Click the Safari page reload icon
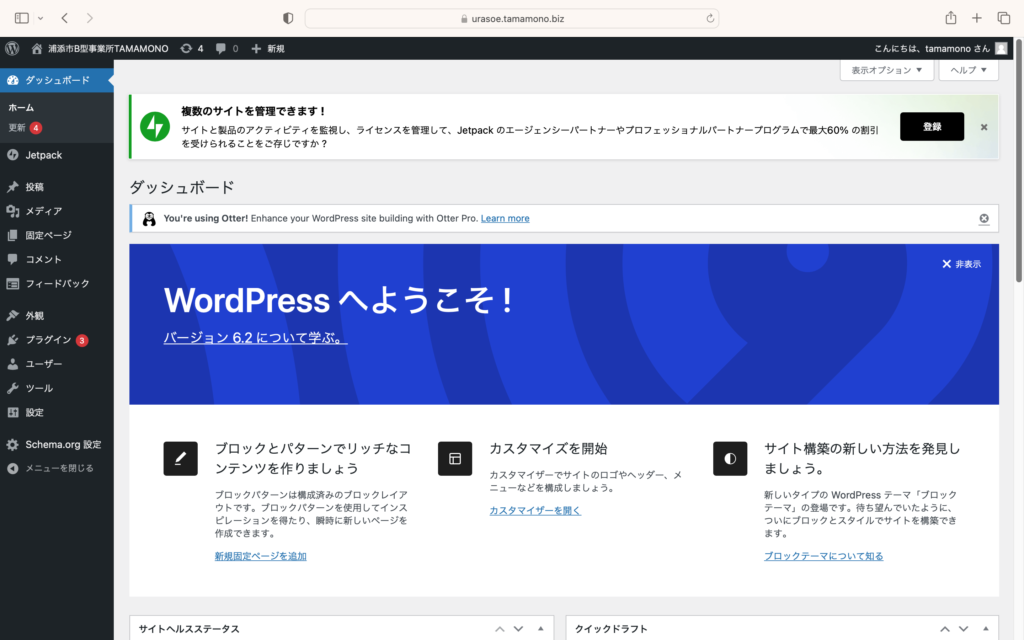Screen dimensions: 1024x640 (x=710, y=18)
